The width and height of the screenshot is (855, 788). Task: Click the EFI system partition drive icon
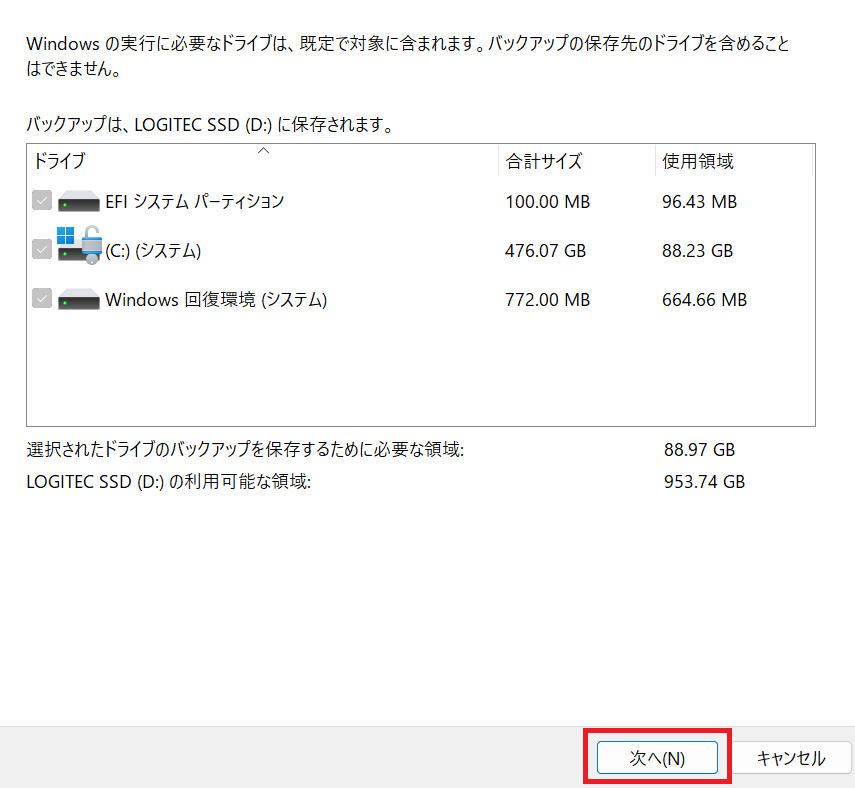[79, 202]
